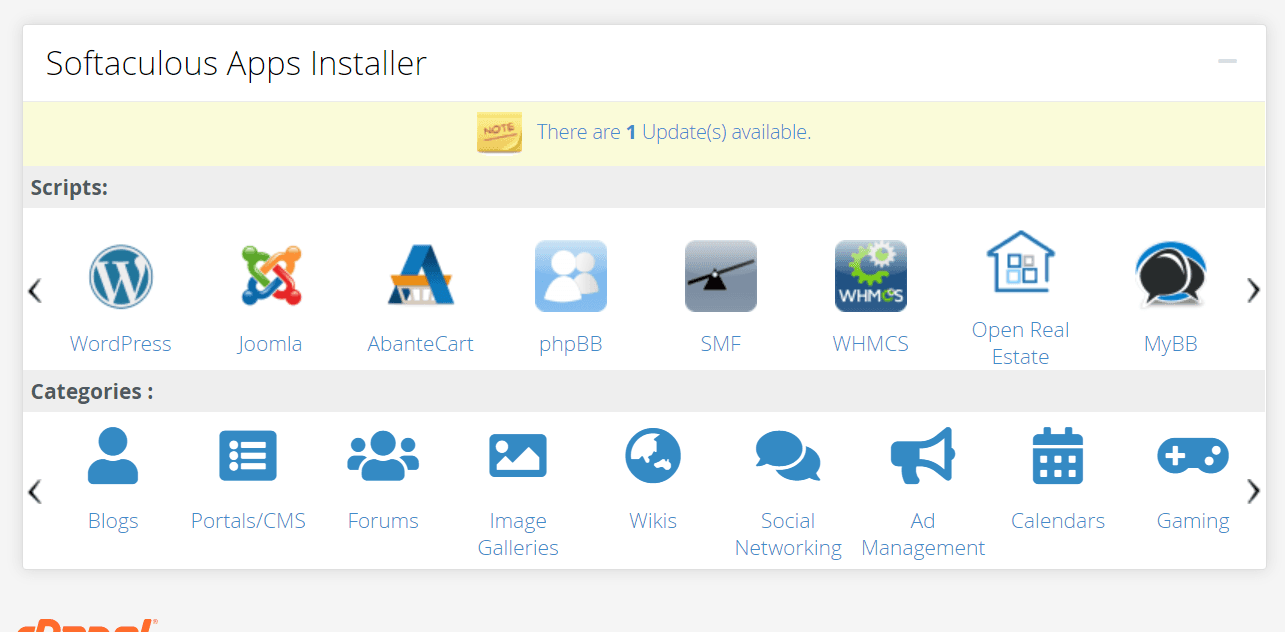Open the Blogs category icon
The height and width of the screenshot is (632, 1285).
(x=113, y=456)
